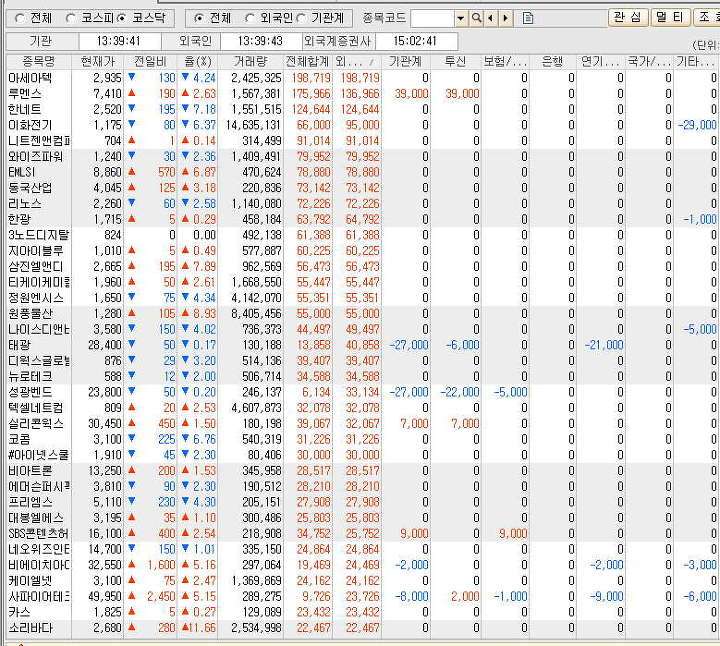
Task: Sort by the 현재가 column header
Action: [97, 62]
